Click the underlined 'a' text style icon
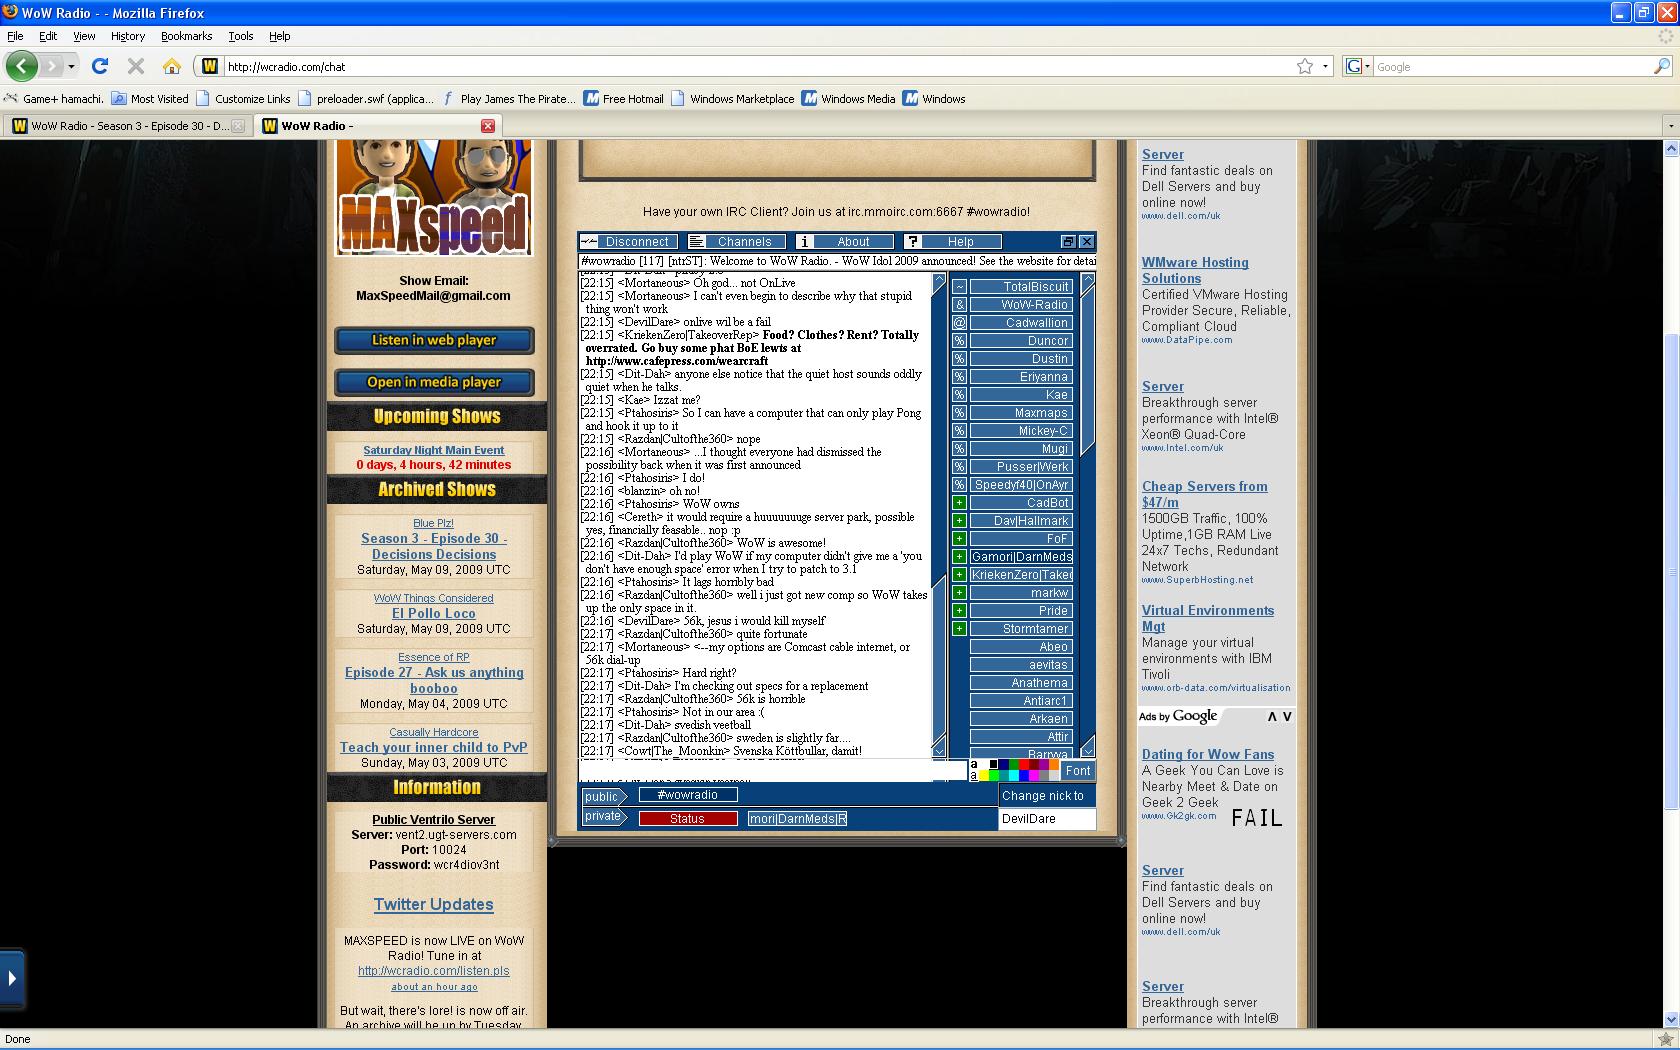The image size is (1680, 1050). click(x=973, y=776)
